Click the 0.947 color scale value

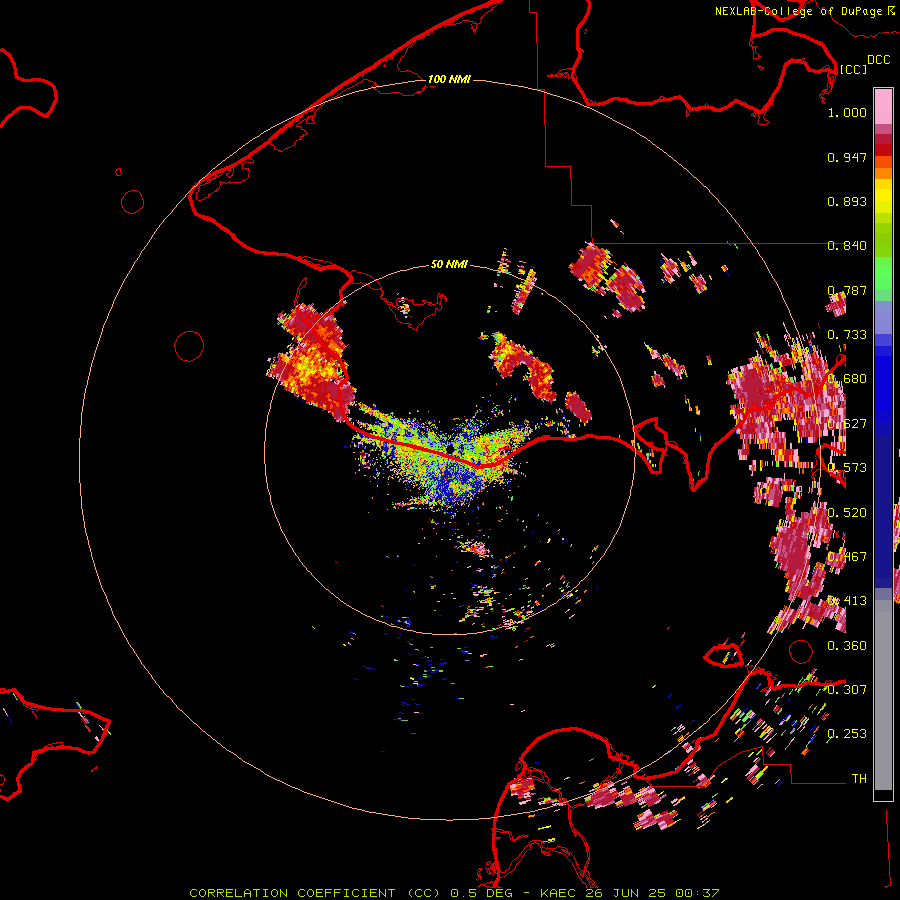(x=847, y=157)
